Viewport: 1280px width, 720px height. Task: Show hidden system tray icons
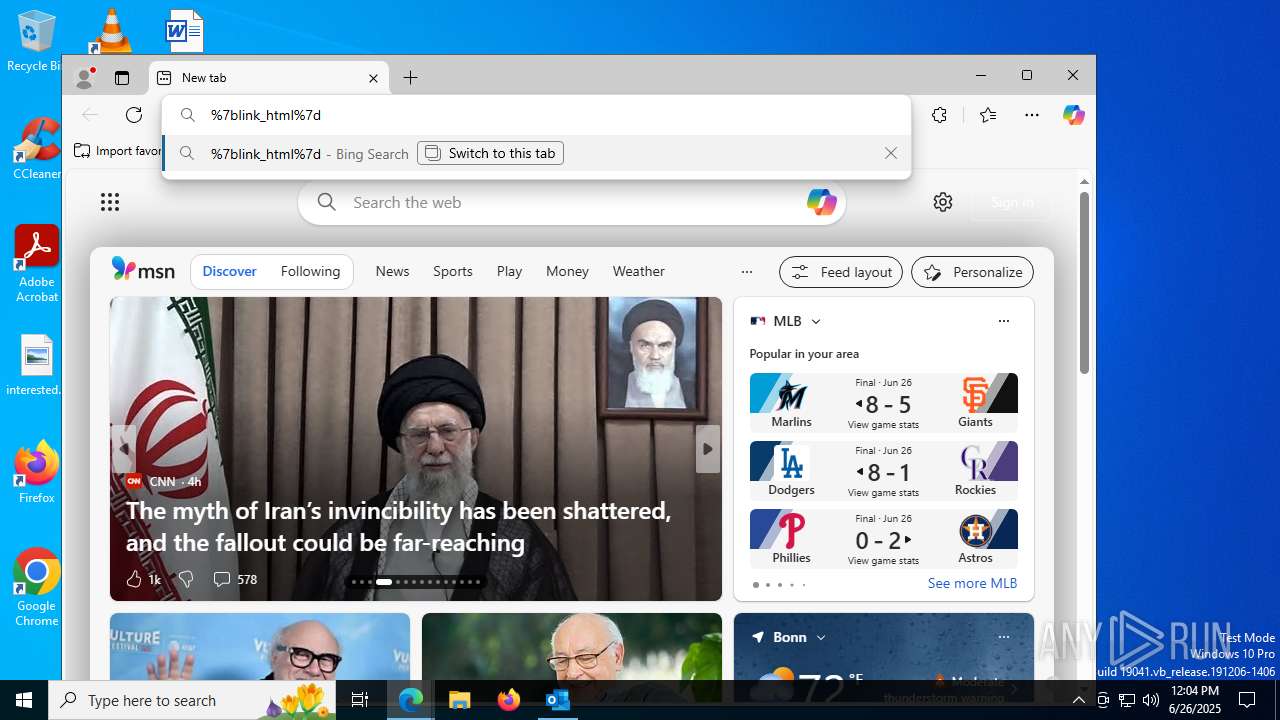[1078, 700]
